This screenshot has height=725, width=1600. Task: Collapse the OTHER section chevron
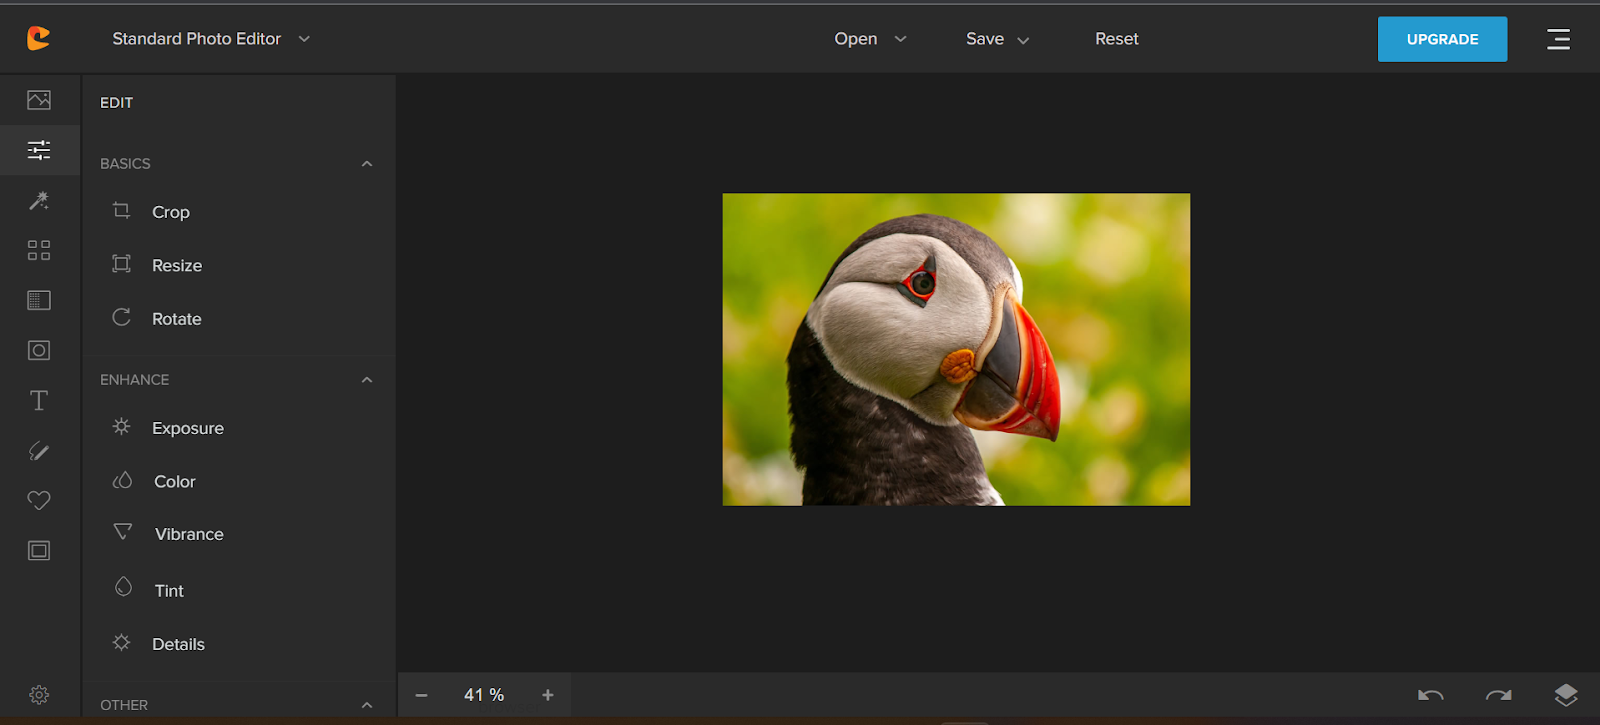367,705
